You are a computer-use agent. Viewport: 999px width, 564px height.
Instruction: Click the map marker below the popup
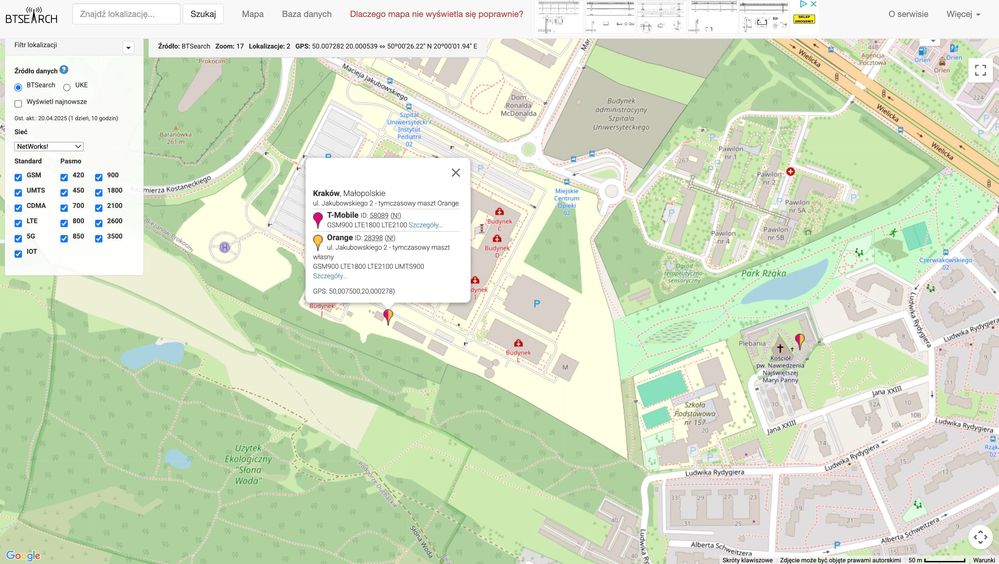388,316
